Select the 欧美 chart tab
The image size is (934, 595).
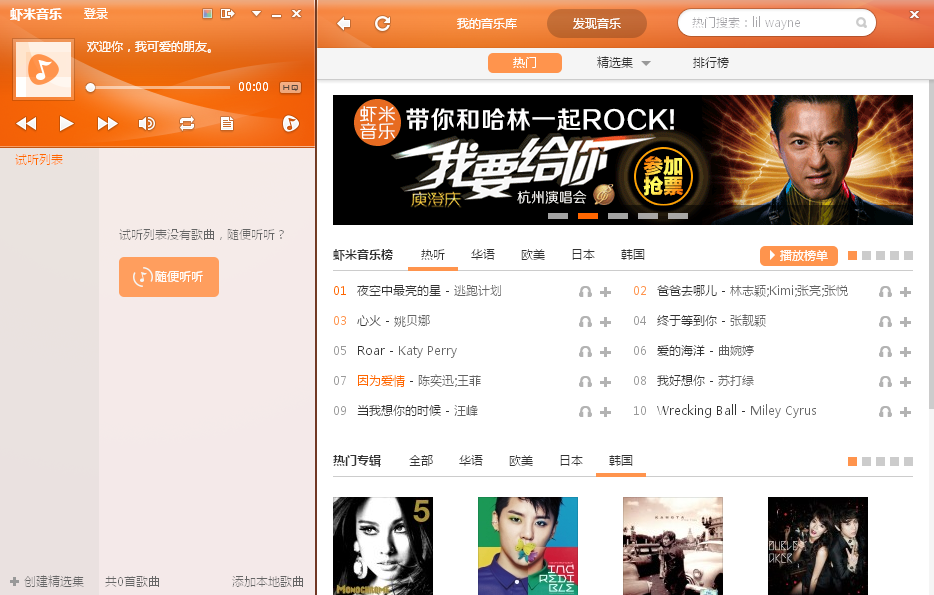533,255
